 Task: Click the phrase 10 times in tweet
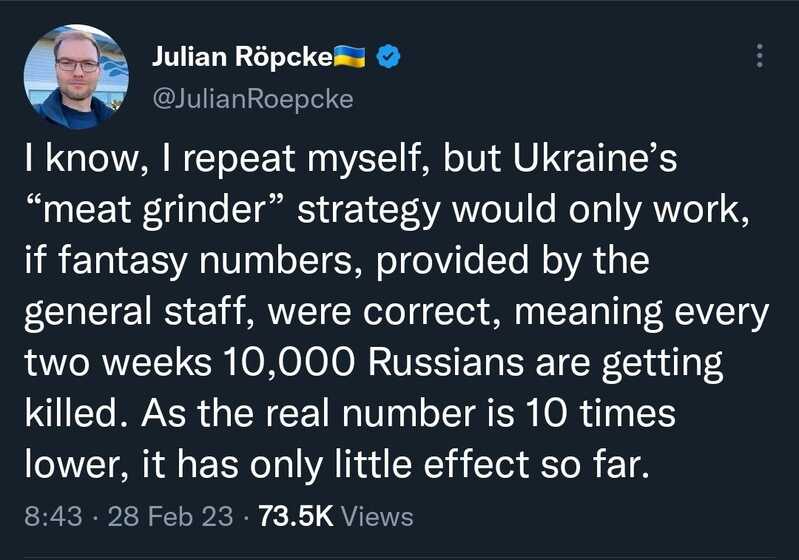600,413
